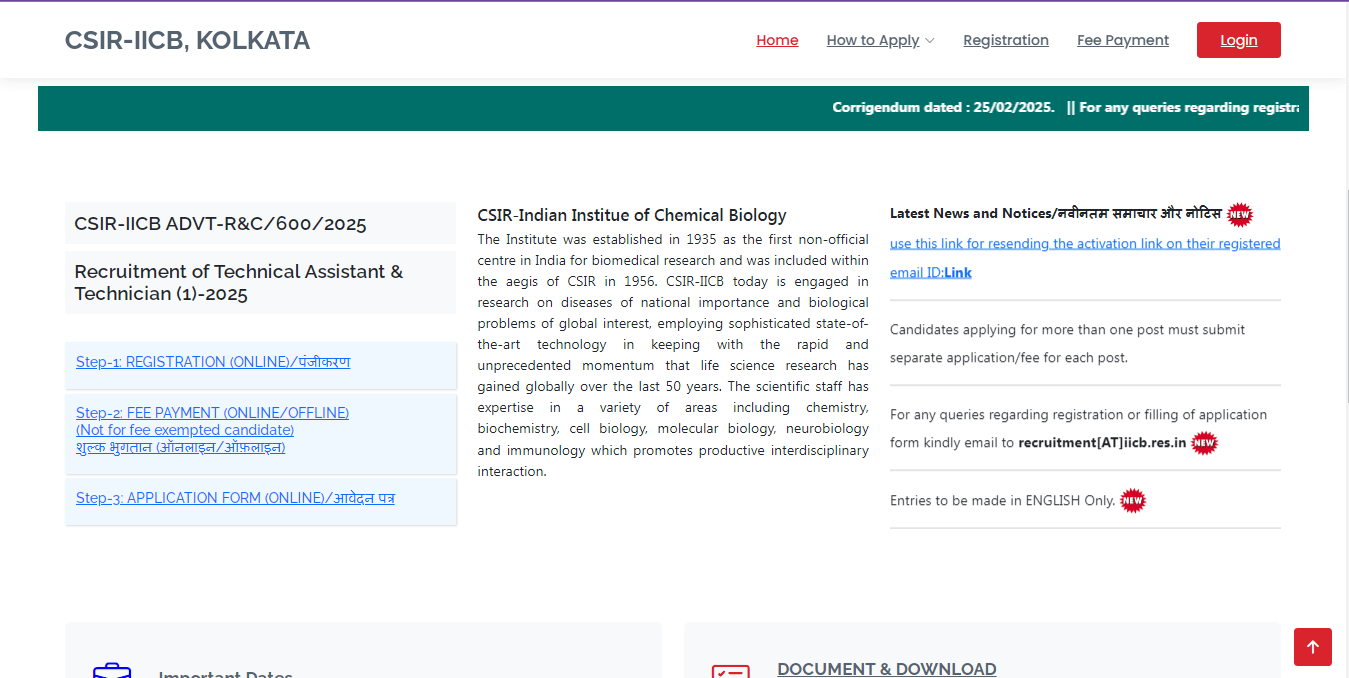Click the red document icon beside Document & Download
This screenshot has width=1349, height=678.
730,671
